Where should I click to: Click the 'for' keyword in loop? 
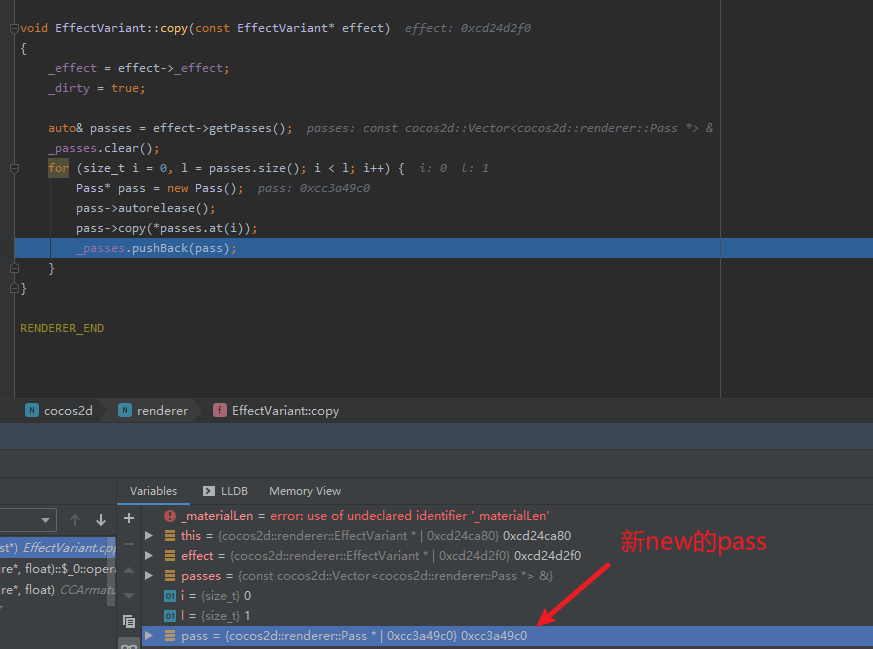[58, 168]
